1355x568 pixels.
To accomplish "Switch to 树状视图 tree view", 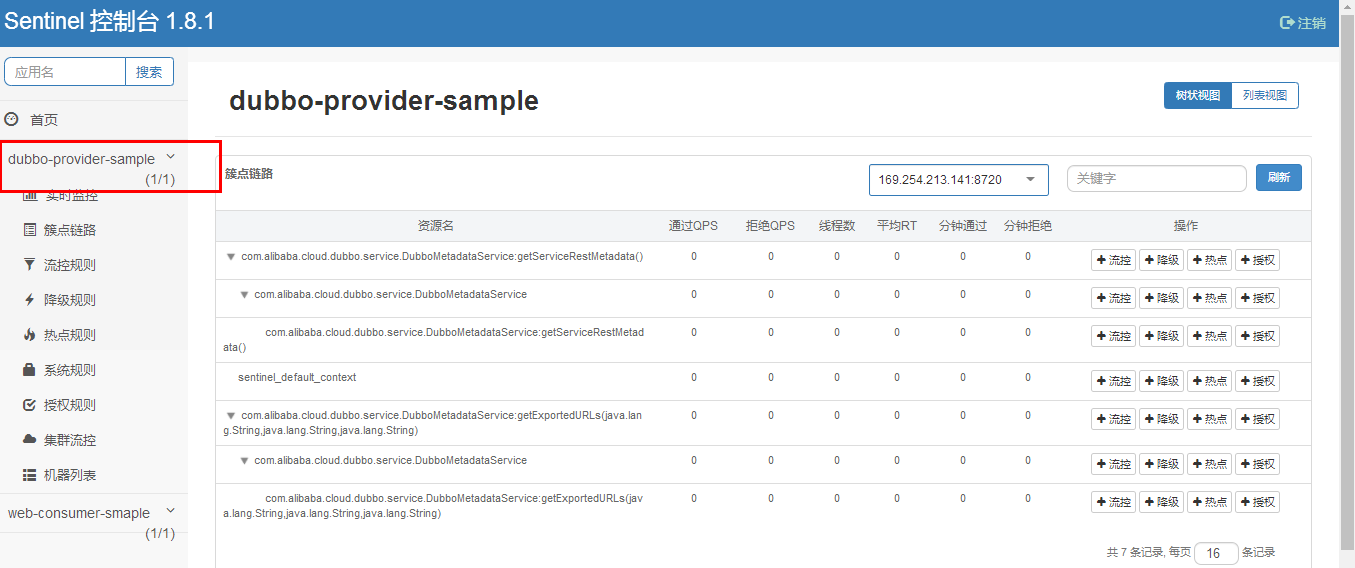I will click(1198, 96).
